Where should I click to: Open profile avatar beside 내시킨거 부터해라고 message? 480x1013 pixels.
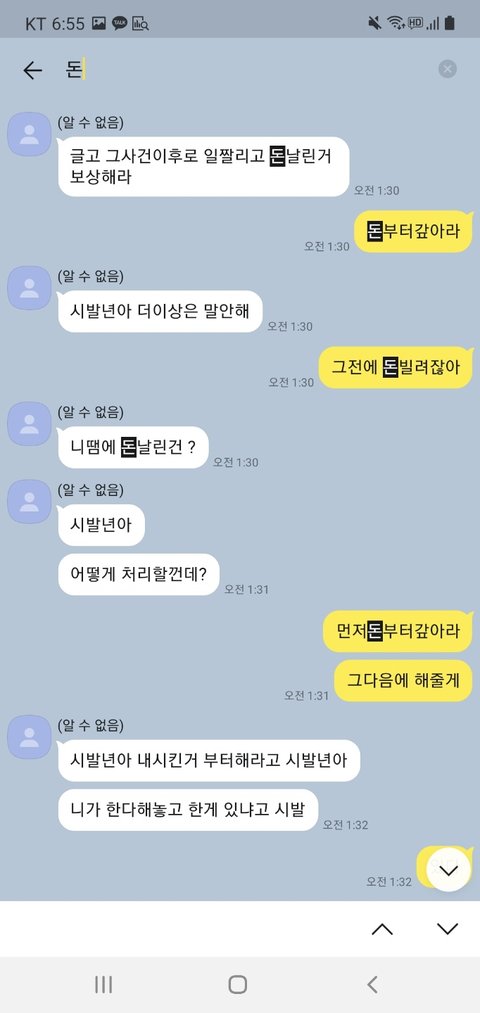click(x=29, y=736)
